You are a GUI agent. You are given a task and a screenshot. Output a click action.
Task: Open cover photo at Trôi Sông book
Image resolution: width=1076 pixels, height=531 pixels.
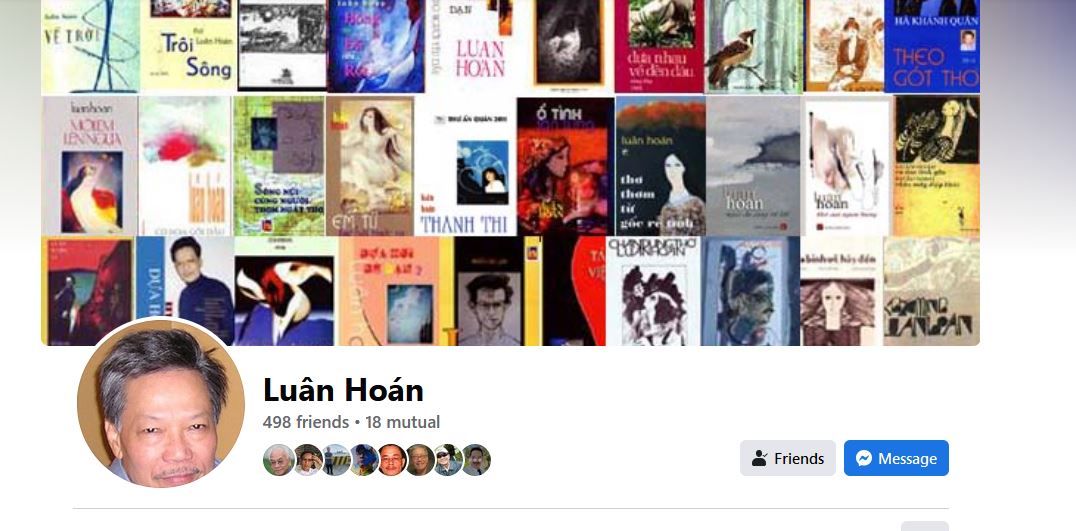coord(188,45)
